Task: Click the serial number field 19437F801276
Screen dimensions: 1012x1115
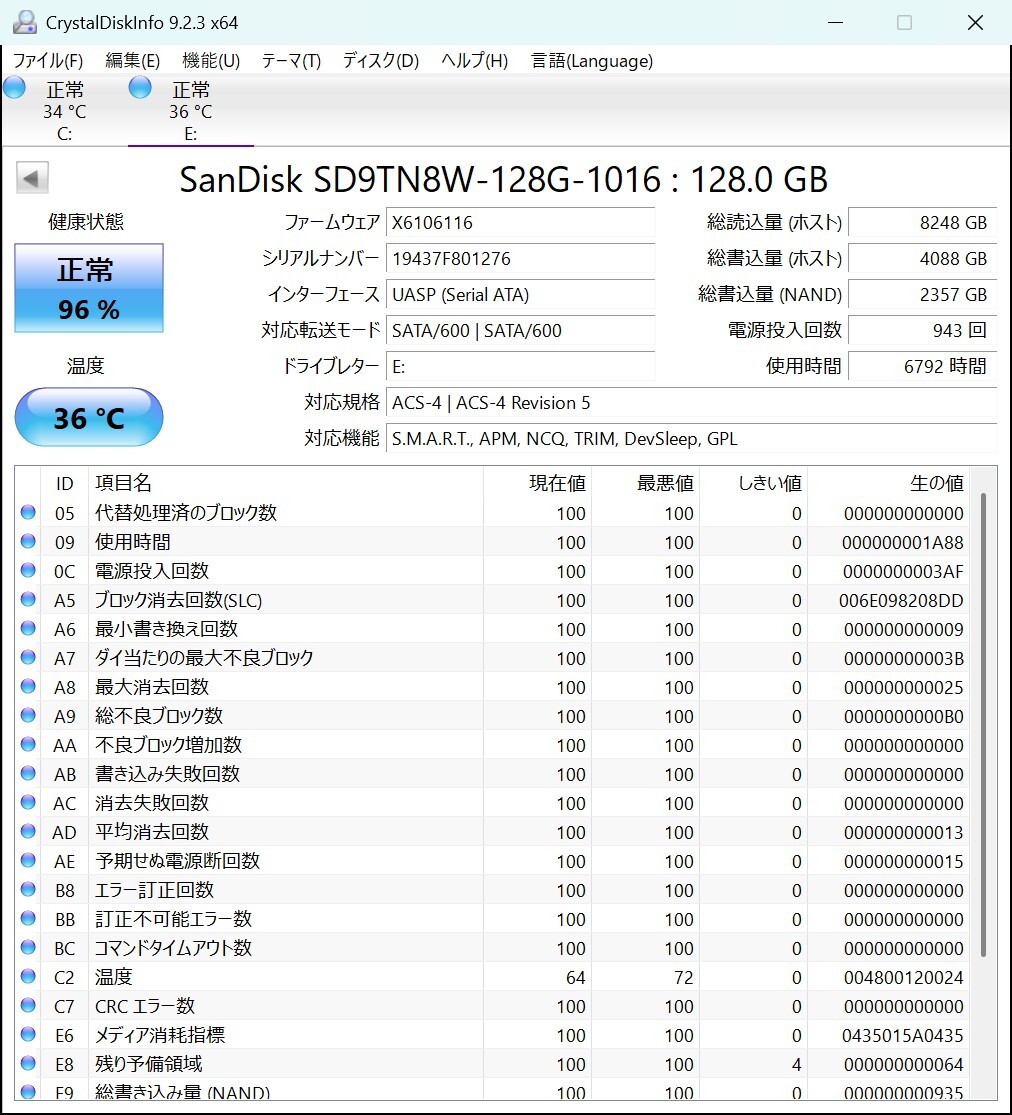Action: tap(520, 258)
